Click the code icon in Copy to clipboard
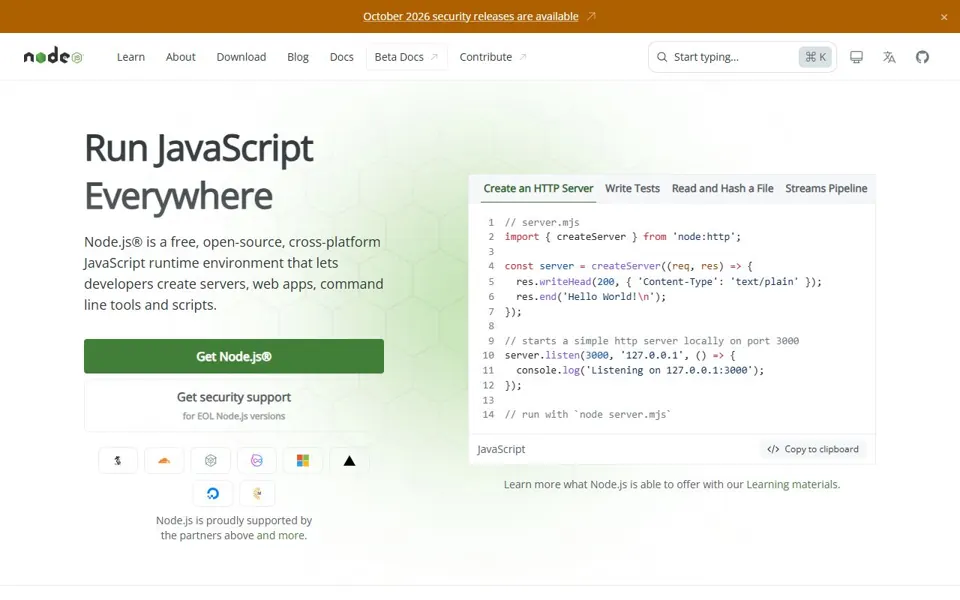Screen dimensions: 960x600 pos(773,449)
